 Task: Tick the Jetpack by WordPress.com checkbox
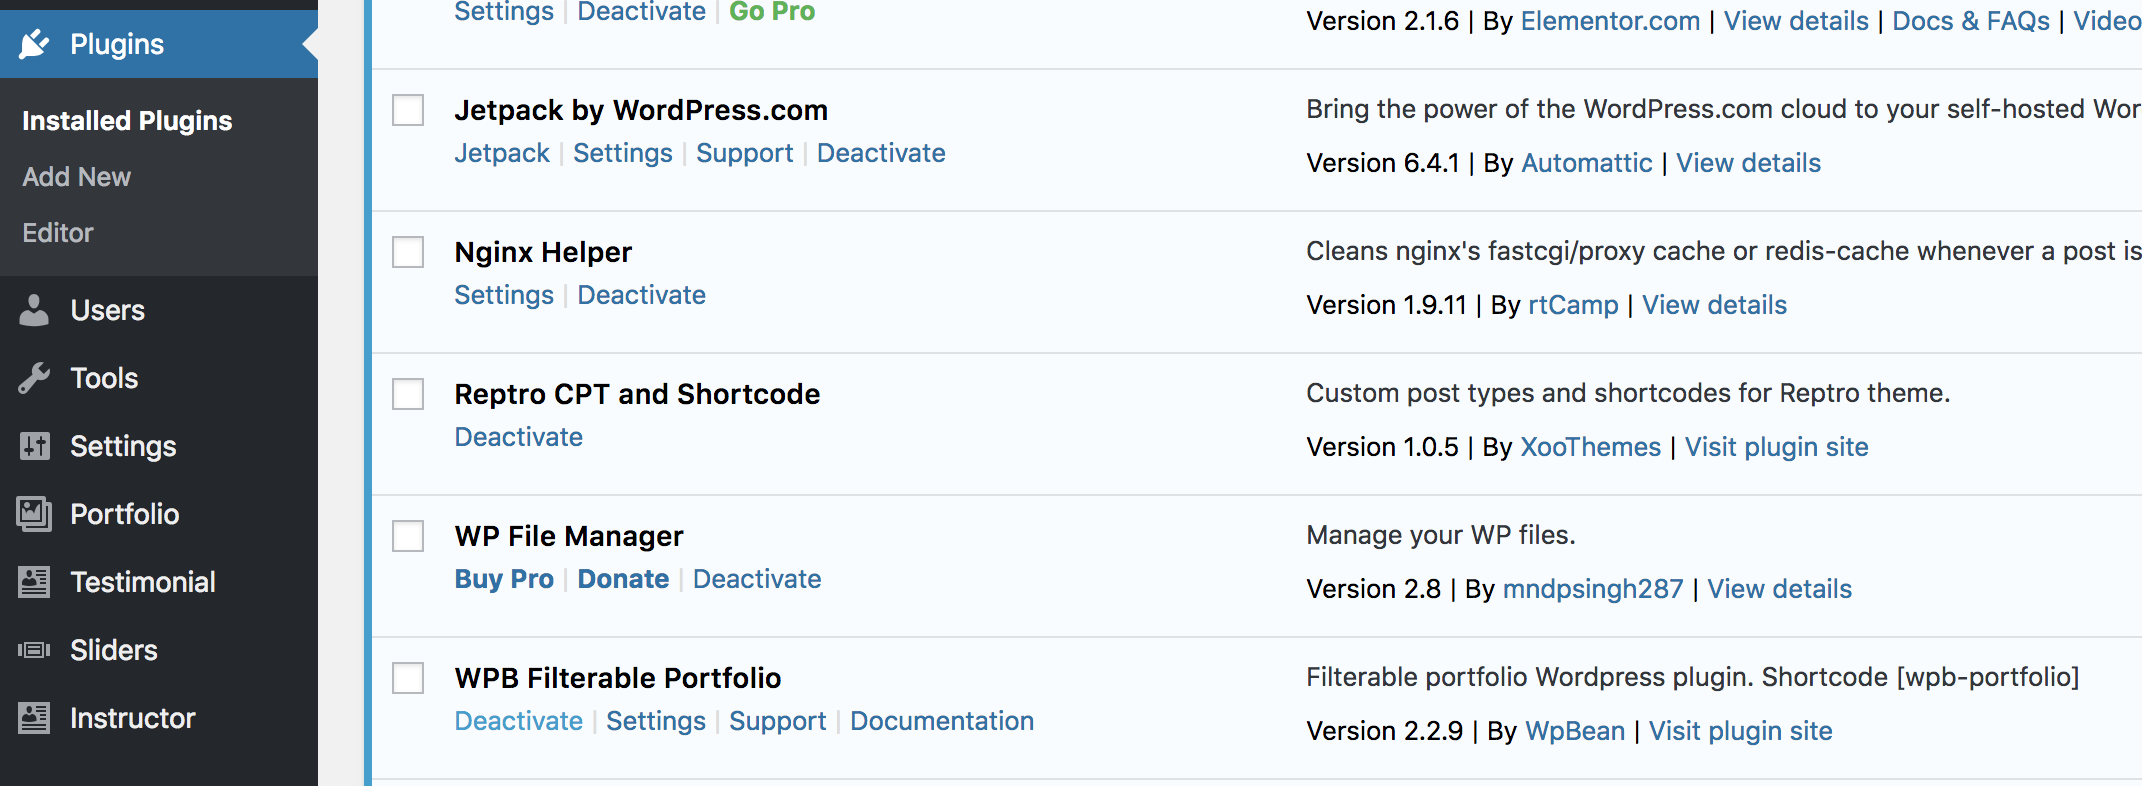pyautogui.click(x=408, y=110)
